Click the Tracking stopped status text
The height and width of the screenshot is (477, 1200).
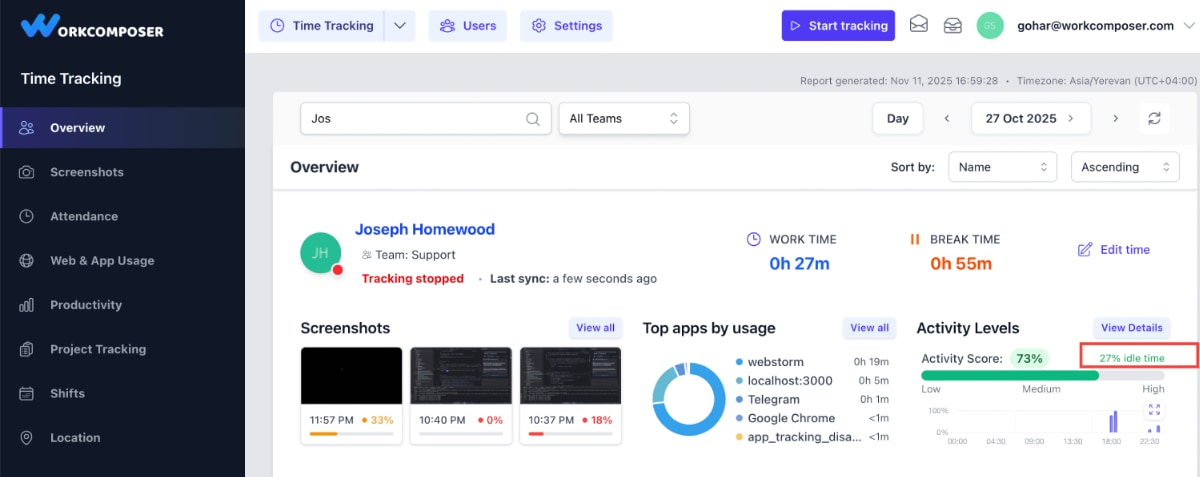point(412,279)
